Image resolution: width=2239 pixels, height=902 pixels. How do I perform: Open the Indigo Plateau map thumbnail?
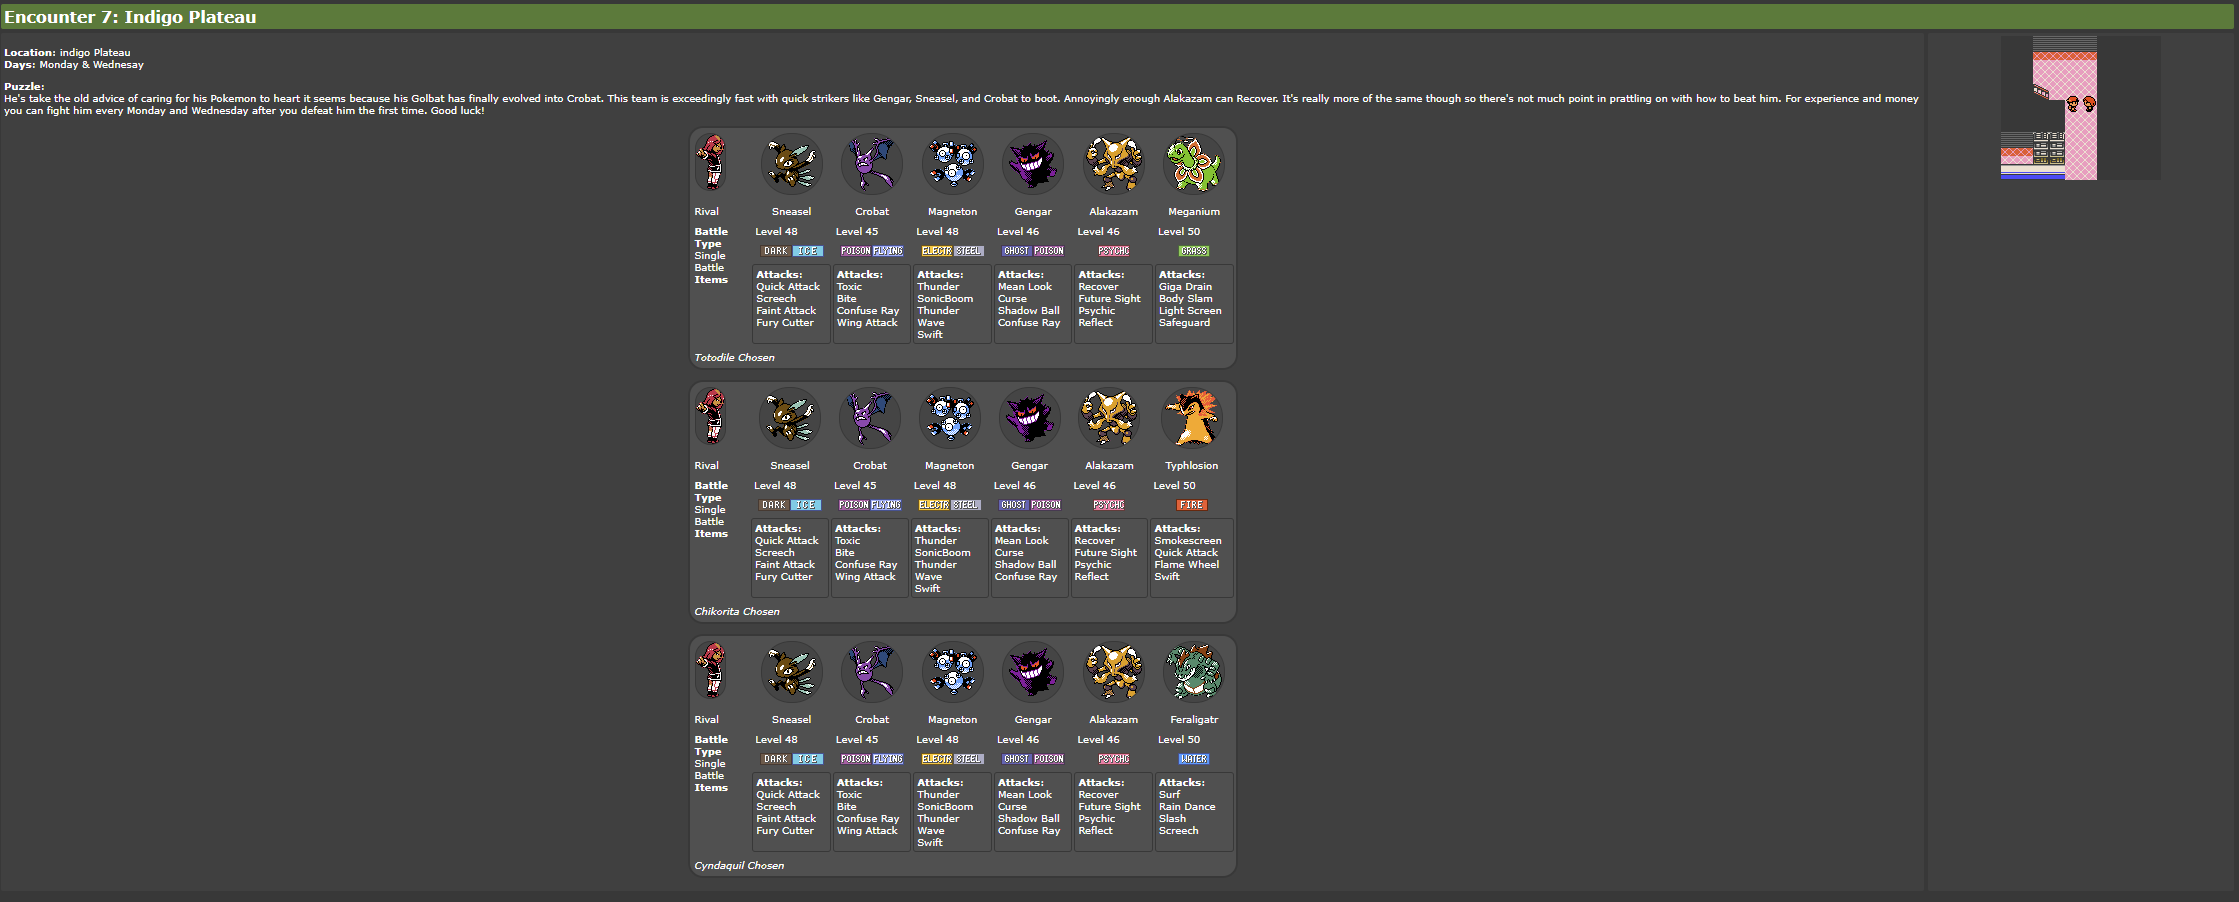[2080, 108]
